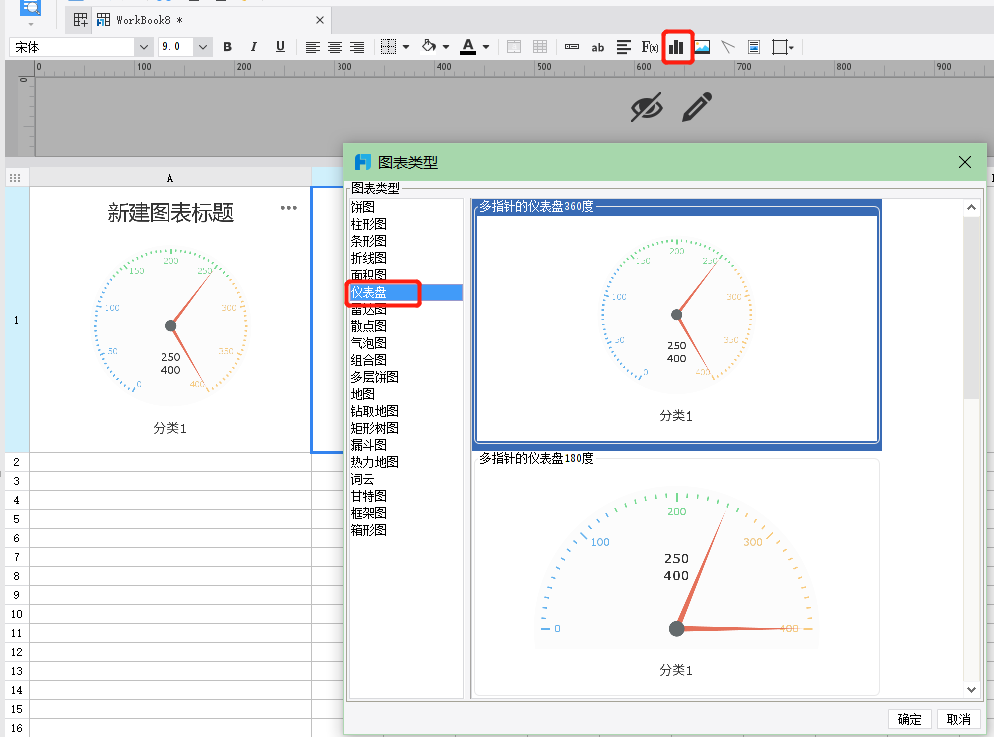
Task: Click scrollbar up arrow in chart dialog
Action: [971, 208]
